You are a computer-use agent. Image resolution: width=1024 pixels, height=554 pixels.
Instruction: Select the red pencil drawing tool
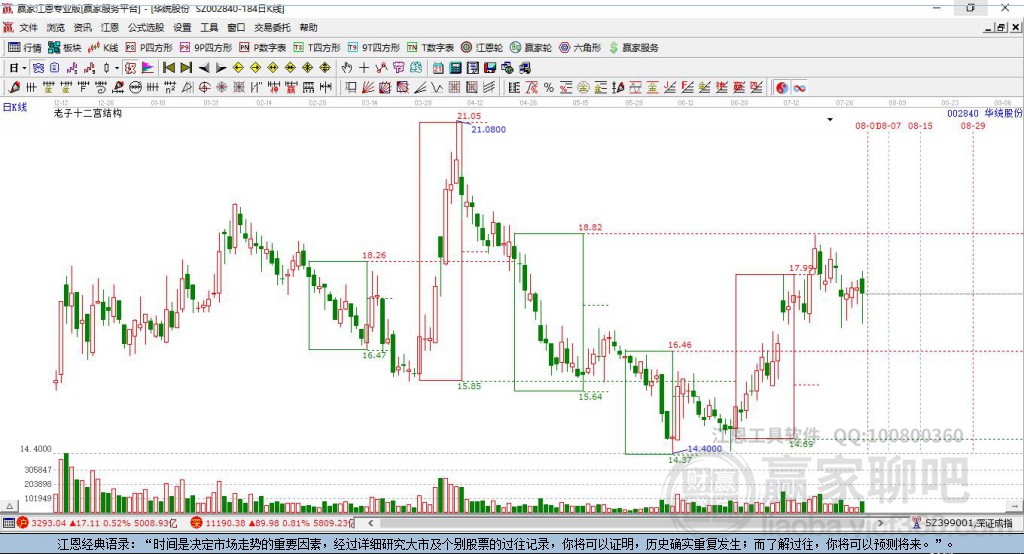click(x=14, y=88)
